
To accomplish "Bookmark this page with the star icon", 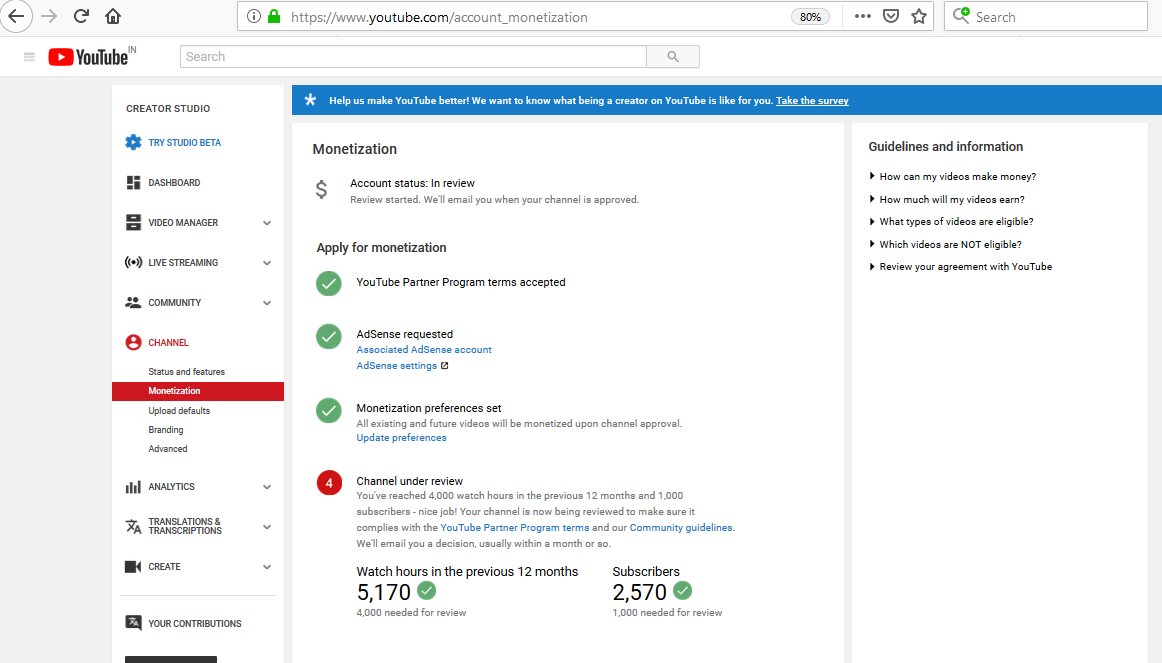I will [919, 16].
